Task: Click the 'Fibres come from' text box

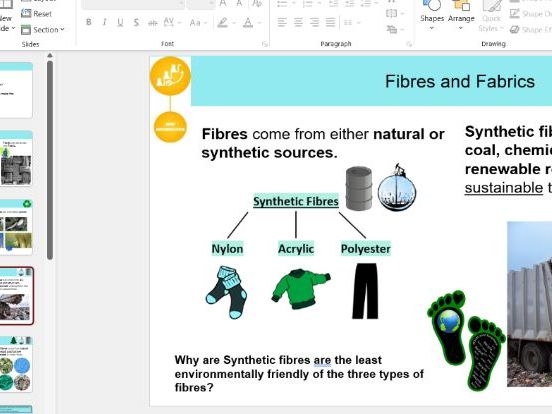Action: coord(323,143)
